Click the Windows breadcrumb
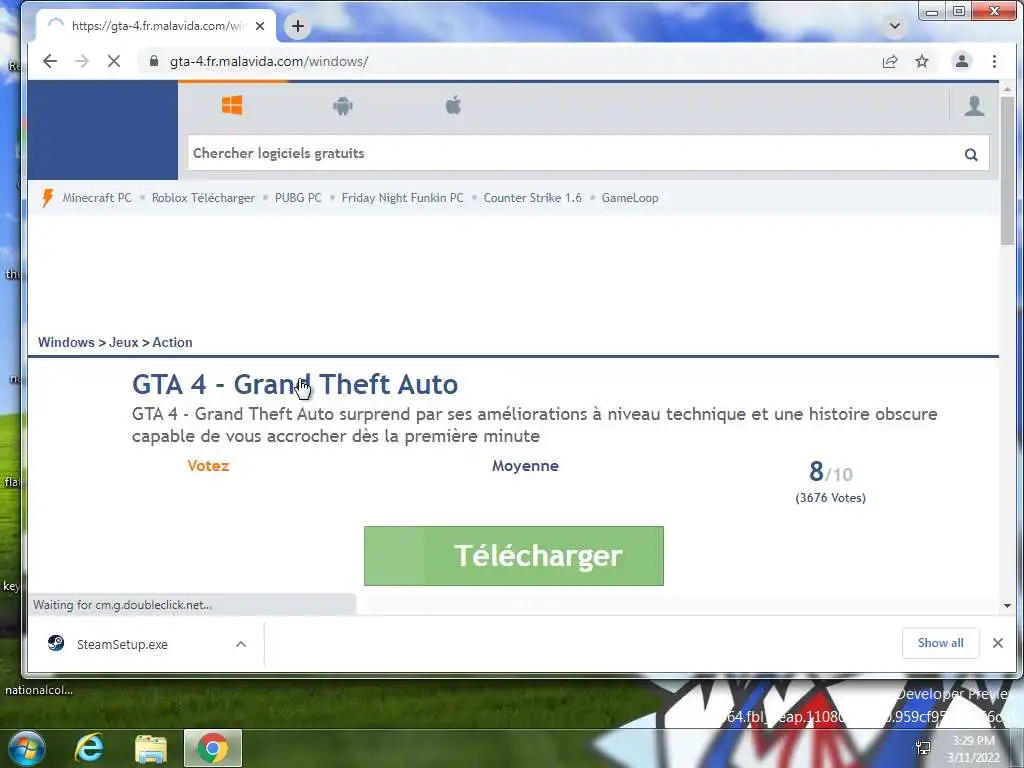This screenshot has width=1024, height=768. pyautogui.click(x=66, y=342)
